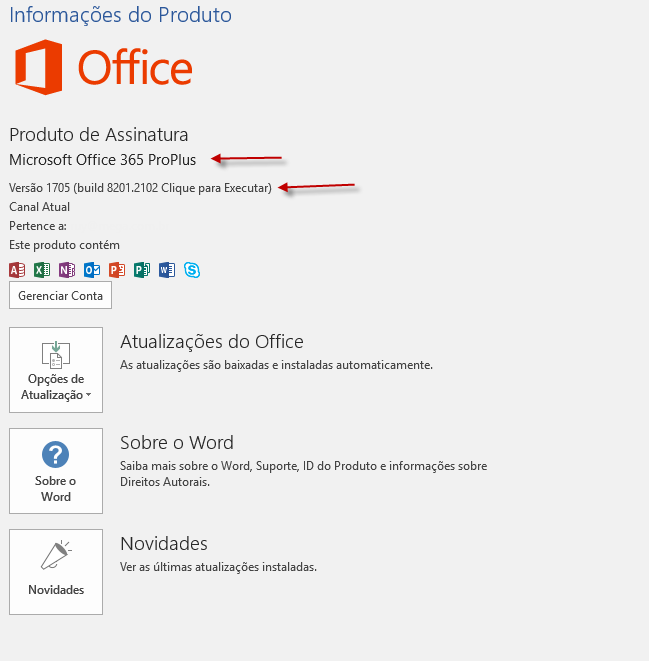Open Gerenciar Conta
Viewport: 649px width, 661px height.
tap(60, 296)
